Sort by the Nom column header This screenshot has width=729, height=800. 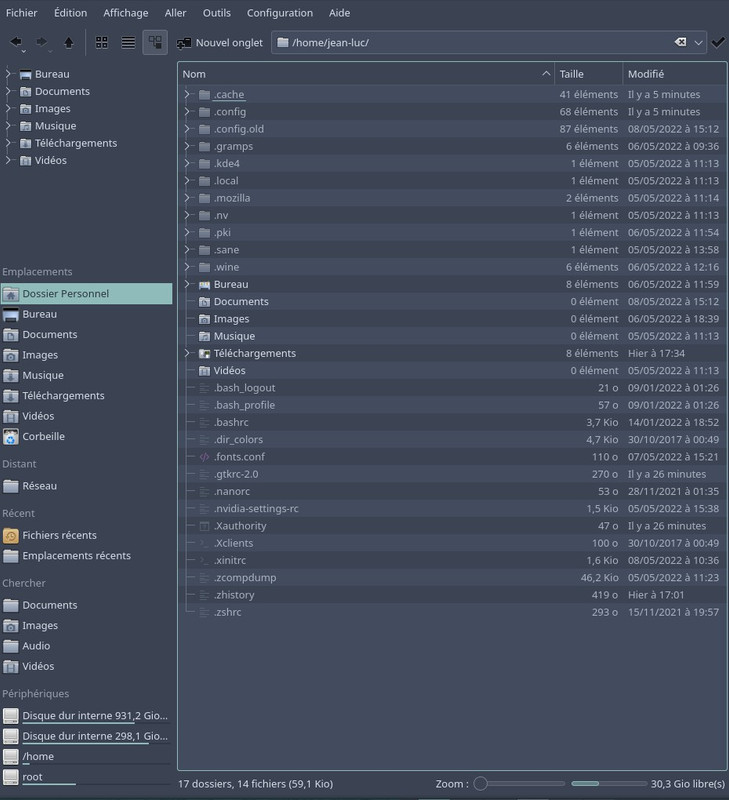click(366, 74)
